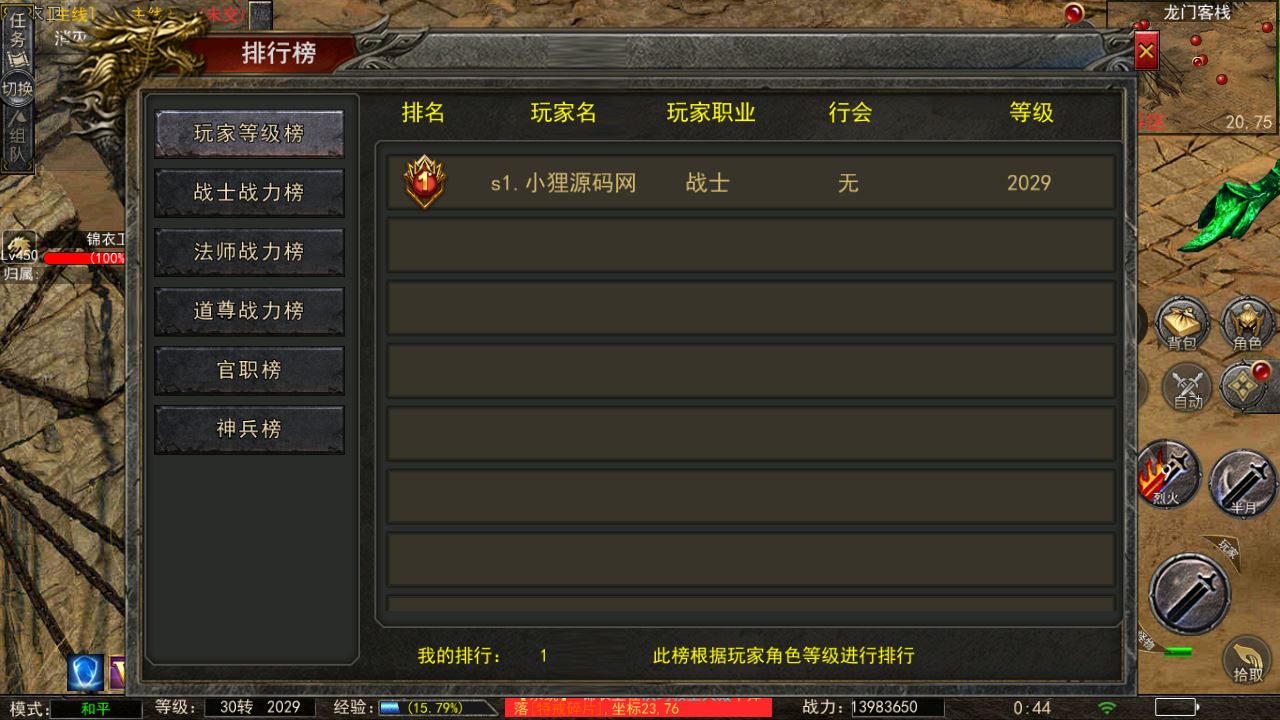Open the 任务 quest side tab
The width and height of the screenshot is (1280, 720).
pos(17,38)
